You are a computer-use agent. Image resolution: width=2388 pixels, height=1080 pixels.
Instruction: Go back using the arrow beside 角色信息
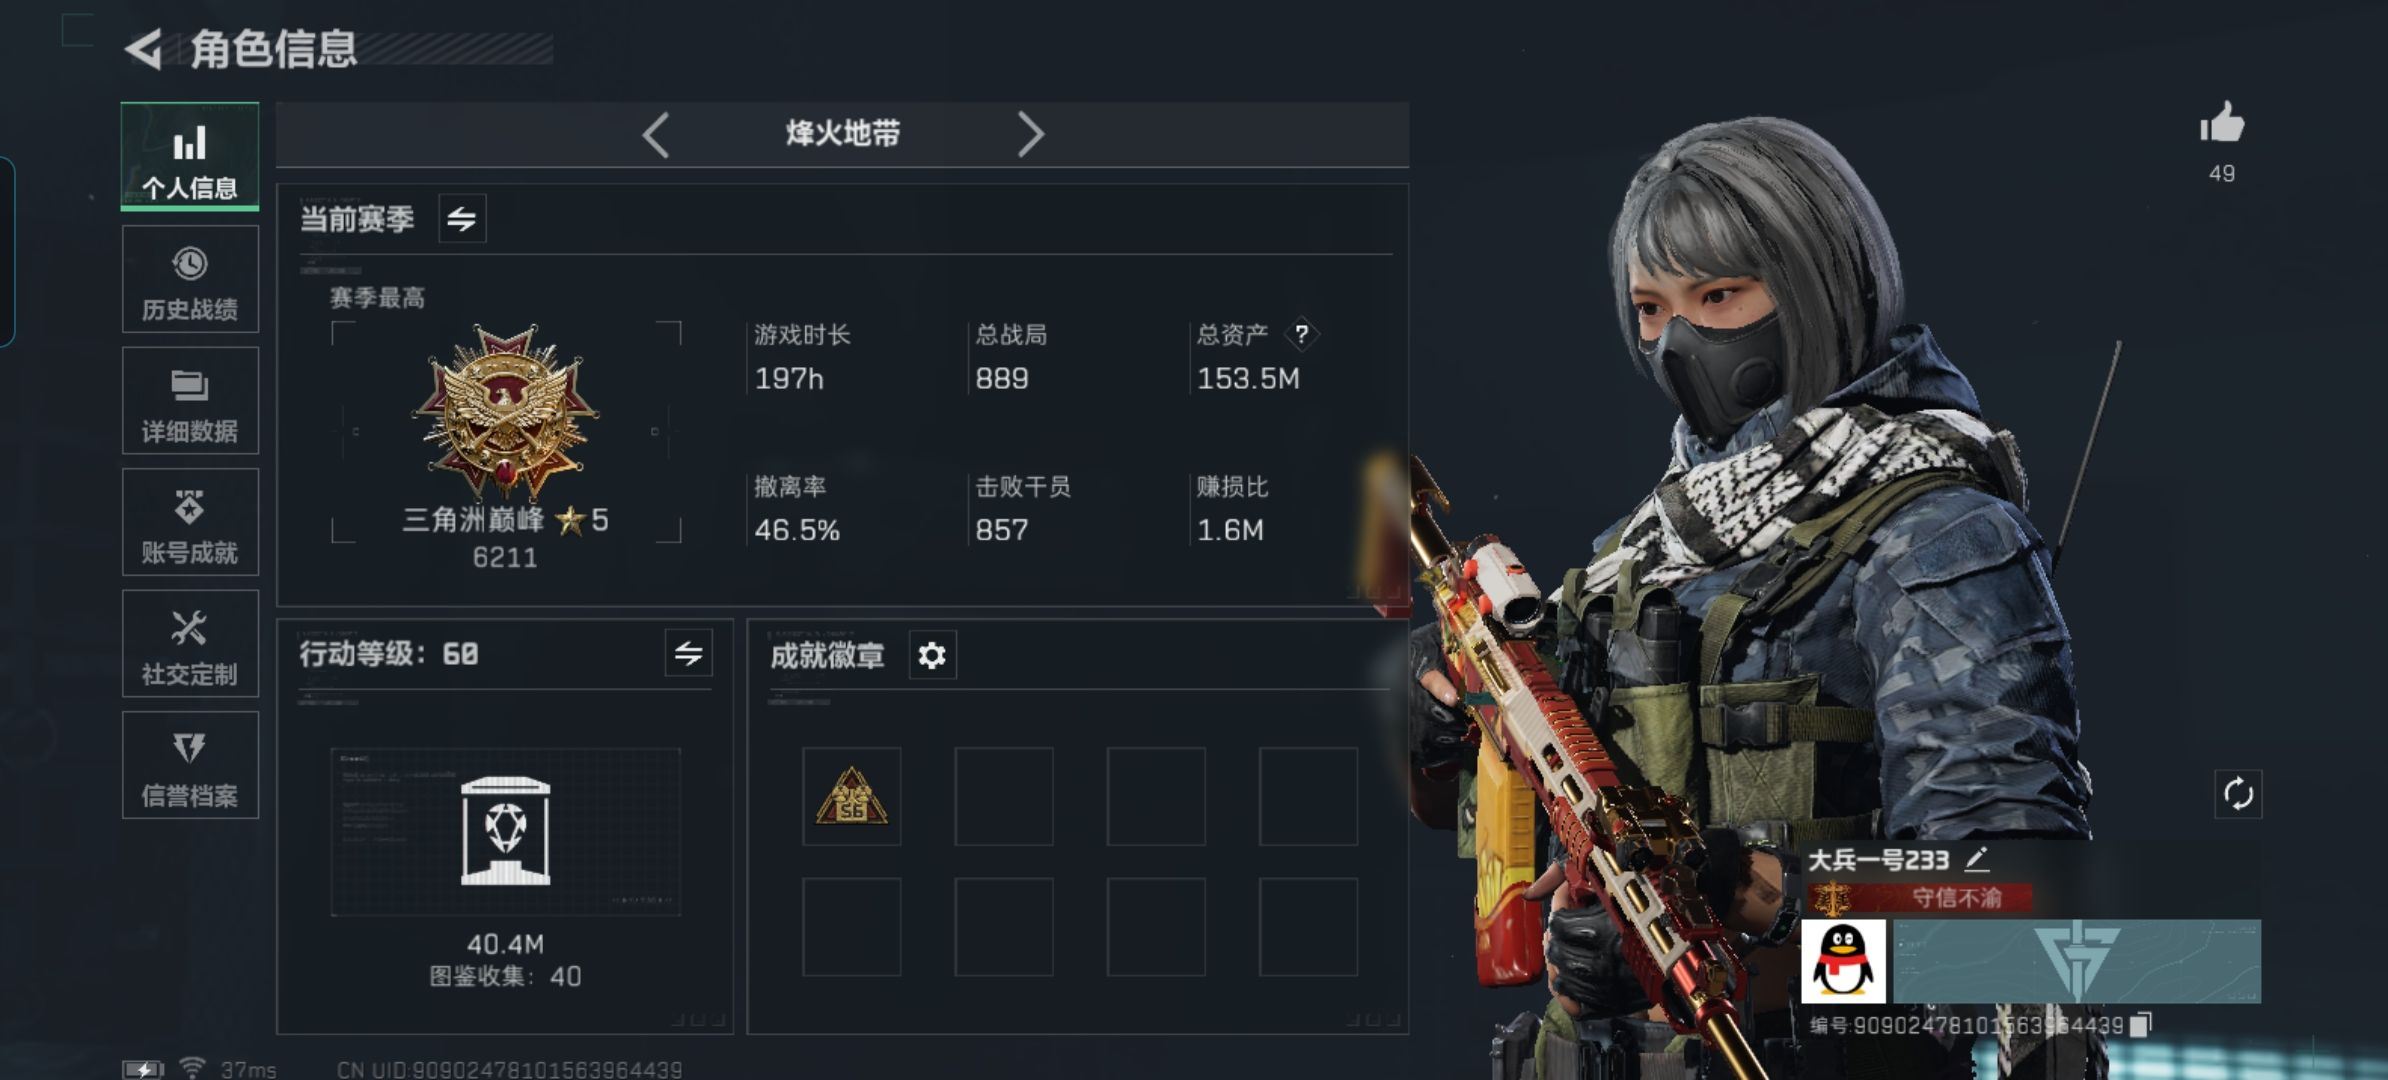click(x=145, y=49)
